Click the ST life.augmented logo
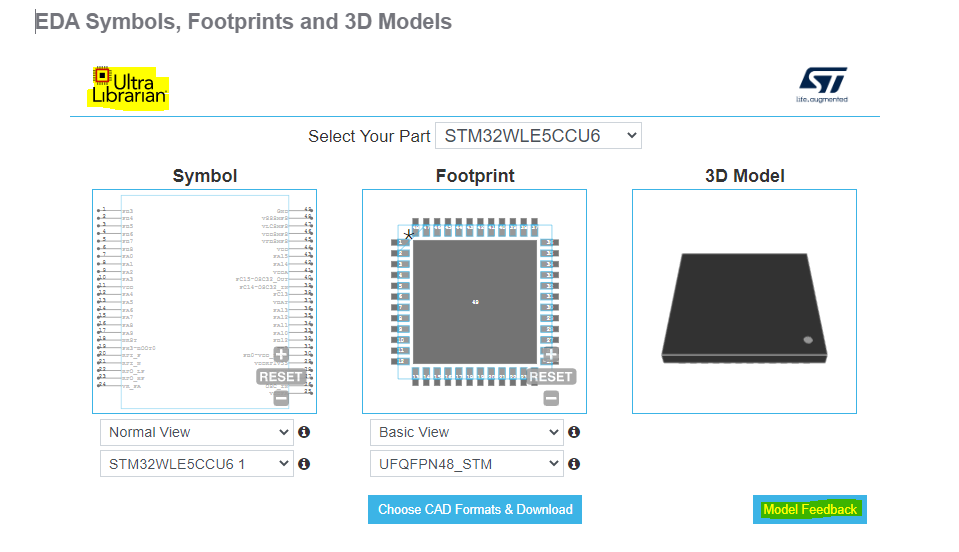Screen dimensions: 959x552 click(822, 85)
